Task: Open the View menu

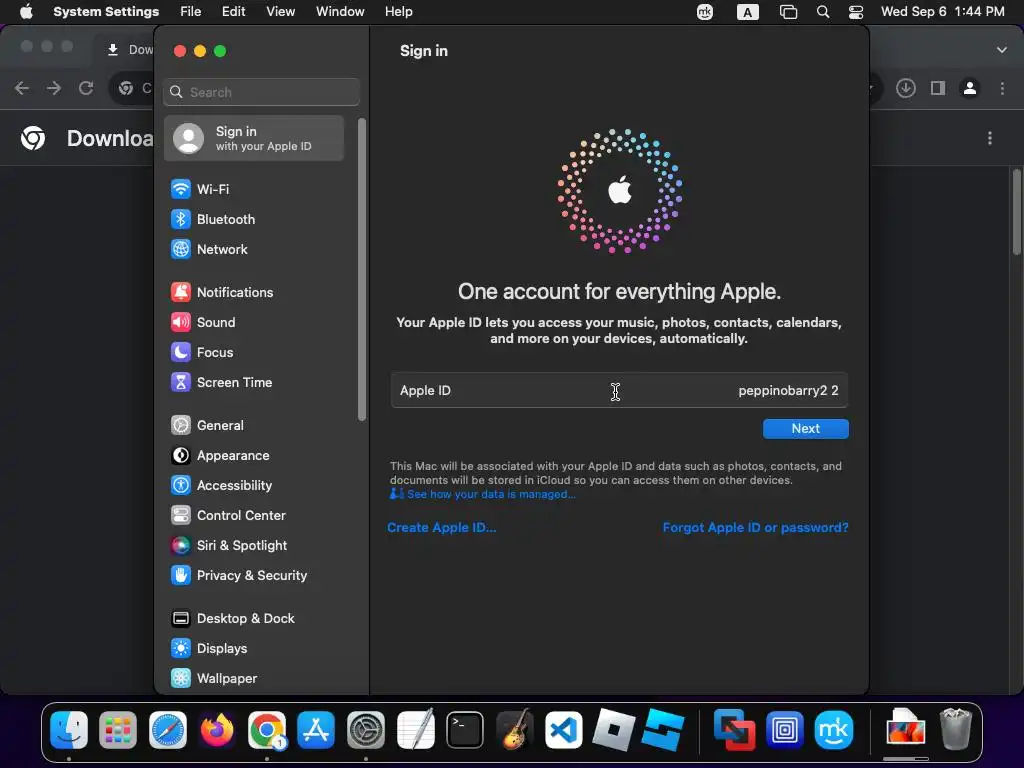Action: 281,12
